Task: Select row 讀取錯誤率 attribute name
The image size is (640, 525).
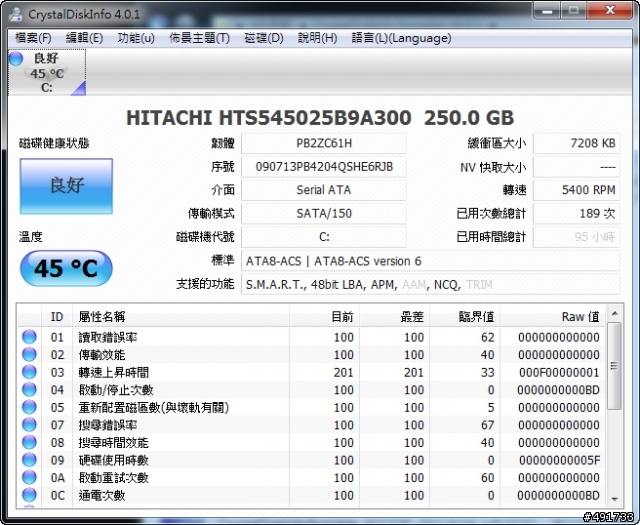Action: (108, 337)
